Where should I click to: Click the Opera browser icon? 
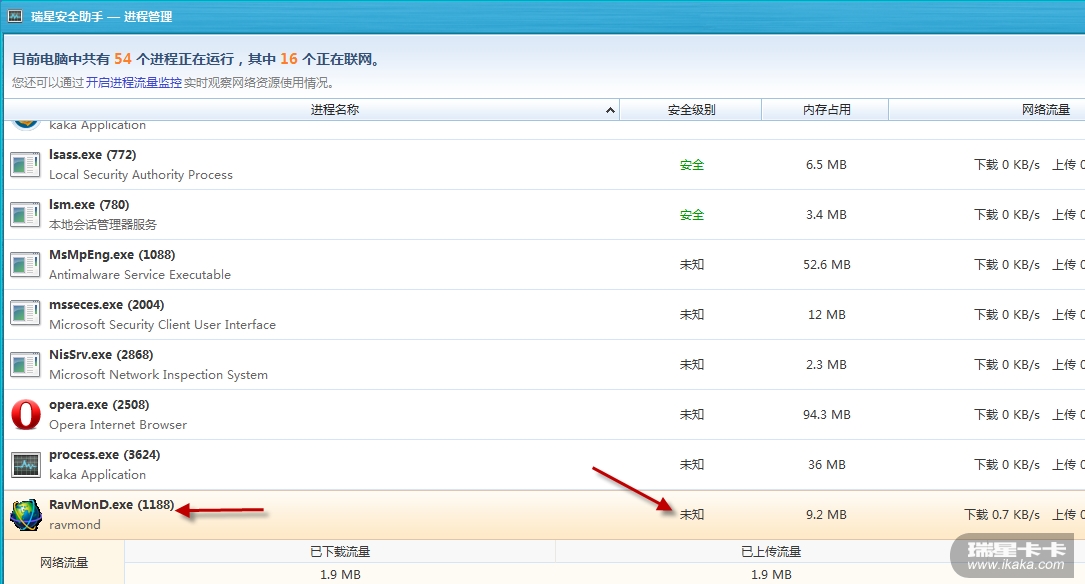click(x=26, y=414)
